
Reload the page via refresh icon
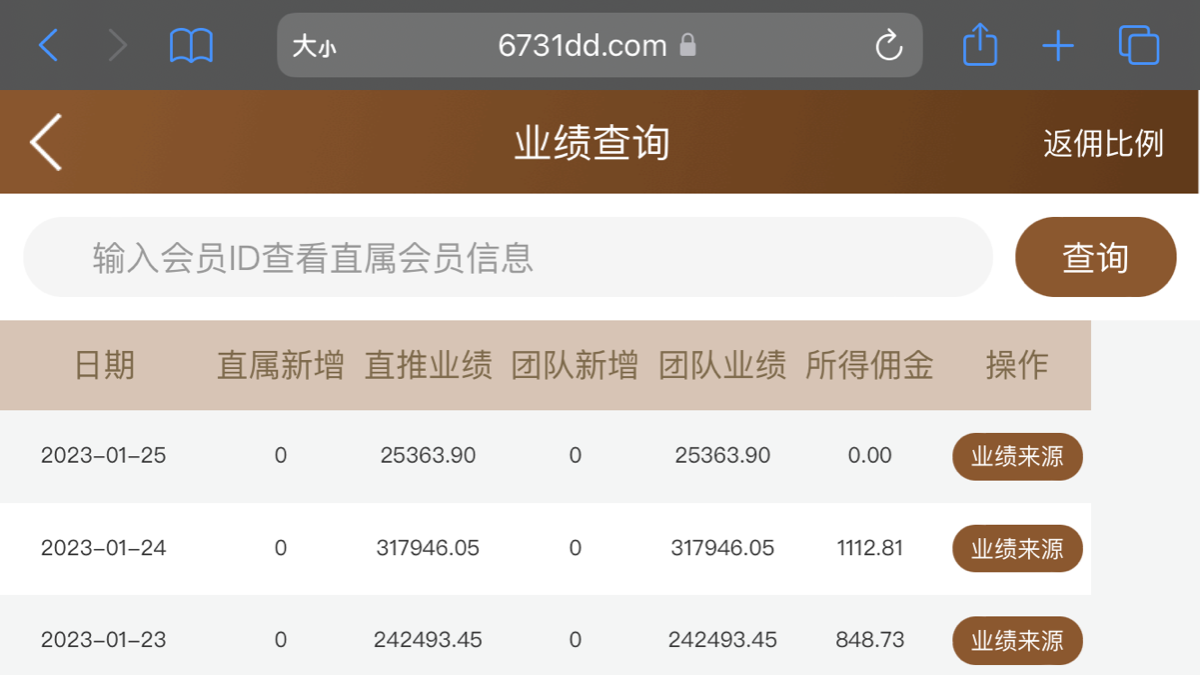tap(887, 44)
